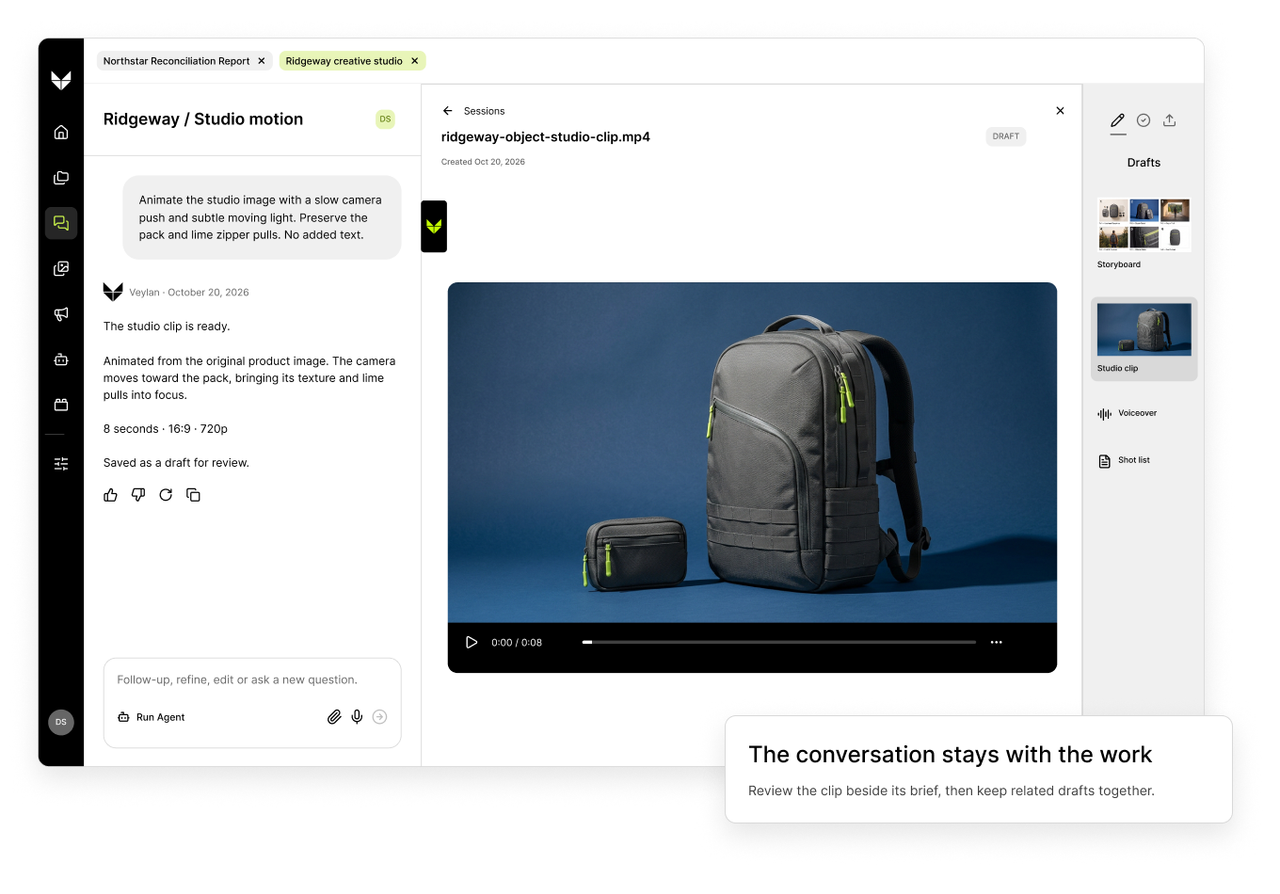Regenerate the Veylan response
The height and width of the screenshot is (894, 1280).
(166, 495)
